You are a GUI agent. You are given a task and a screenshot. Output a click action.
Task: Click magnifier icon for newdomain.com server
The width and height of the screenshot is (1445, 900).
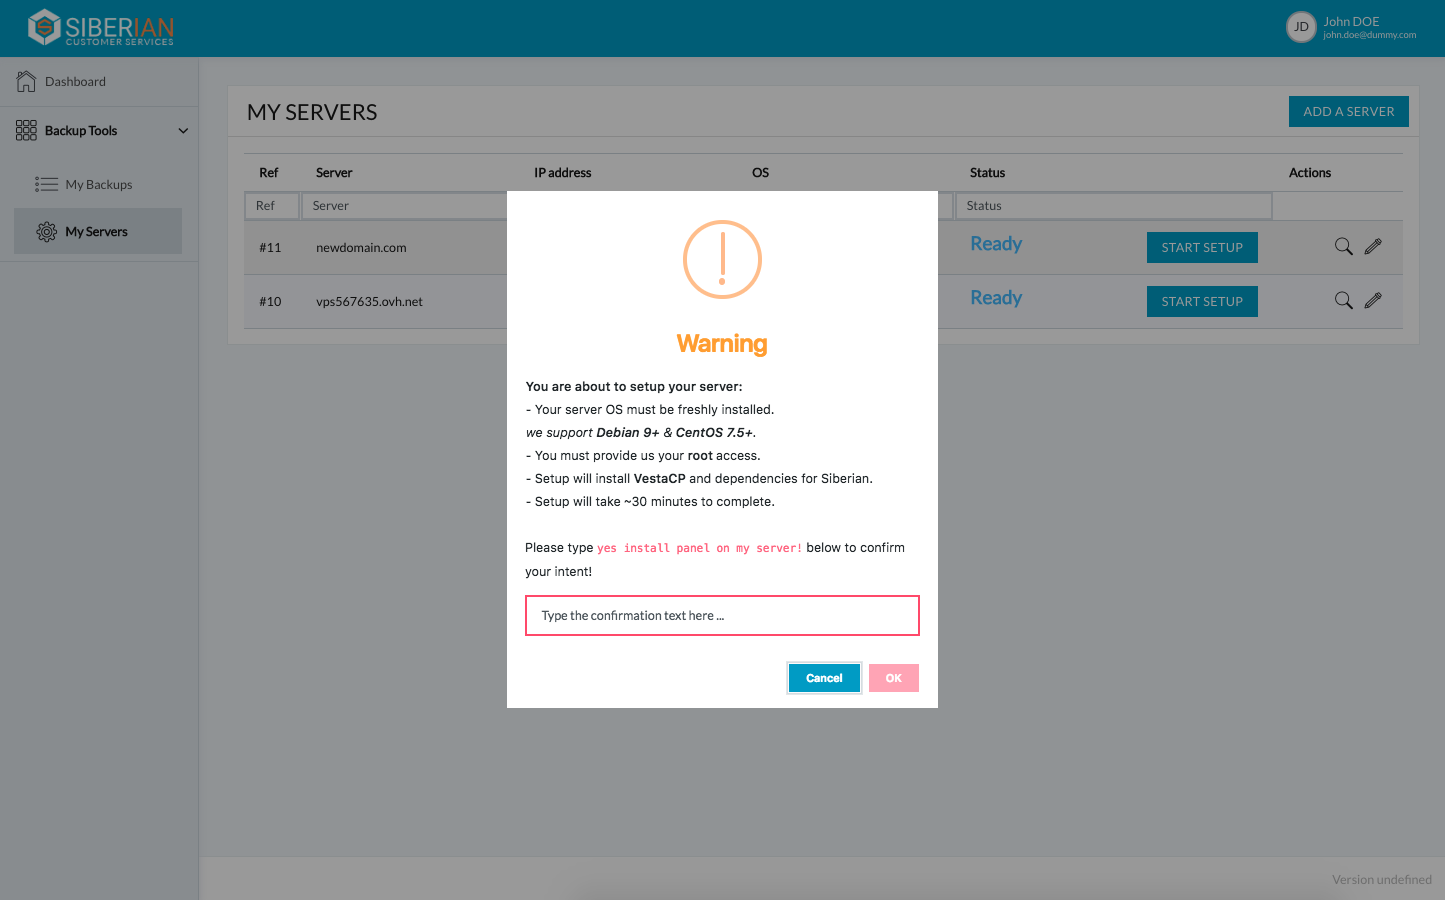click(x=1343, y=247)
